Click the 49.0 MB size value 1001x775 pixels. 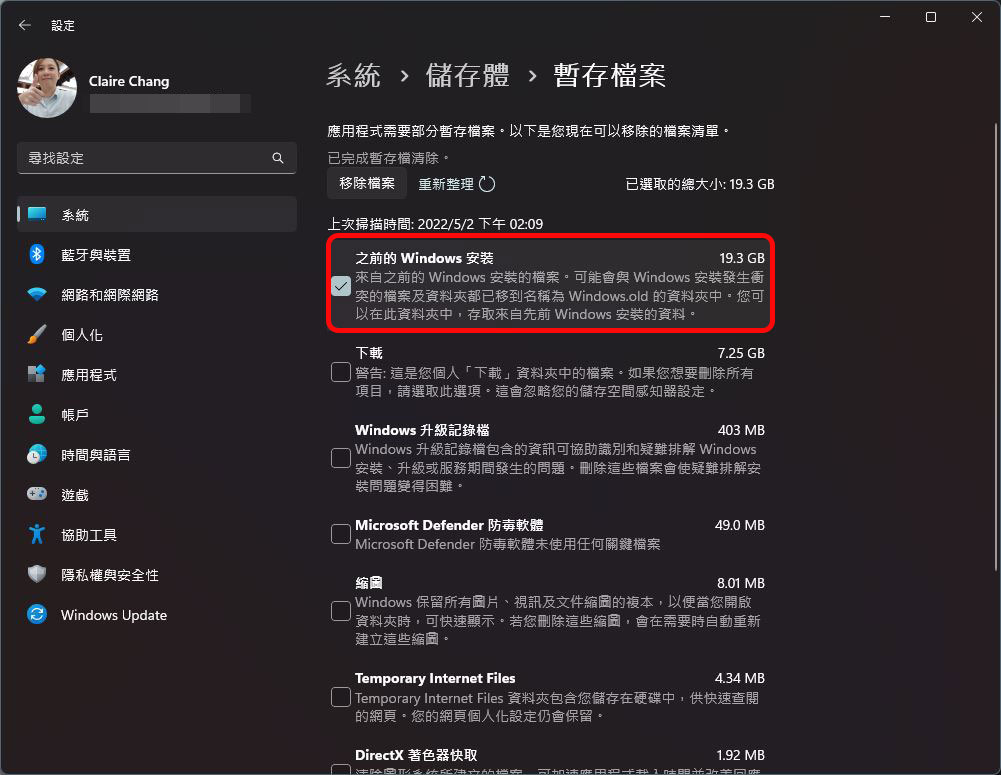740,525
